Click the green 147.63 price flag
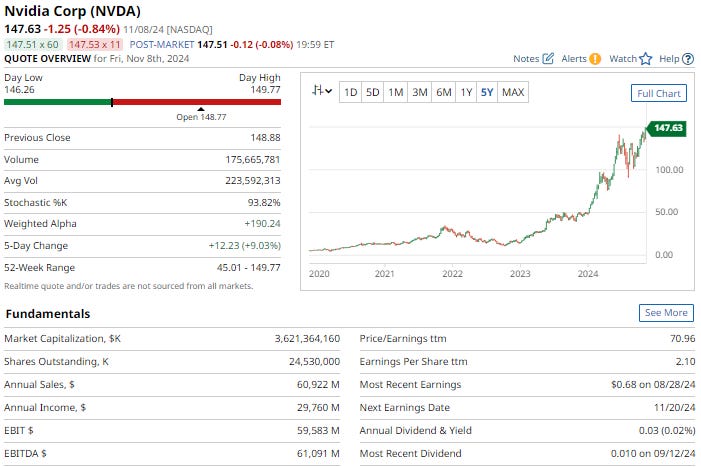Image resolution: width=701 pixels, height=467 pixels. [666, 128]
